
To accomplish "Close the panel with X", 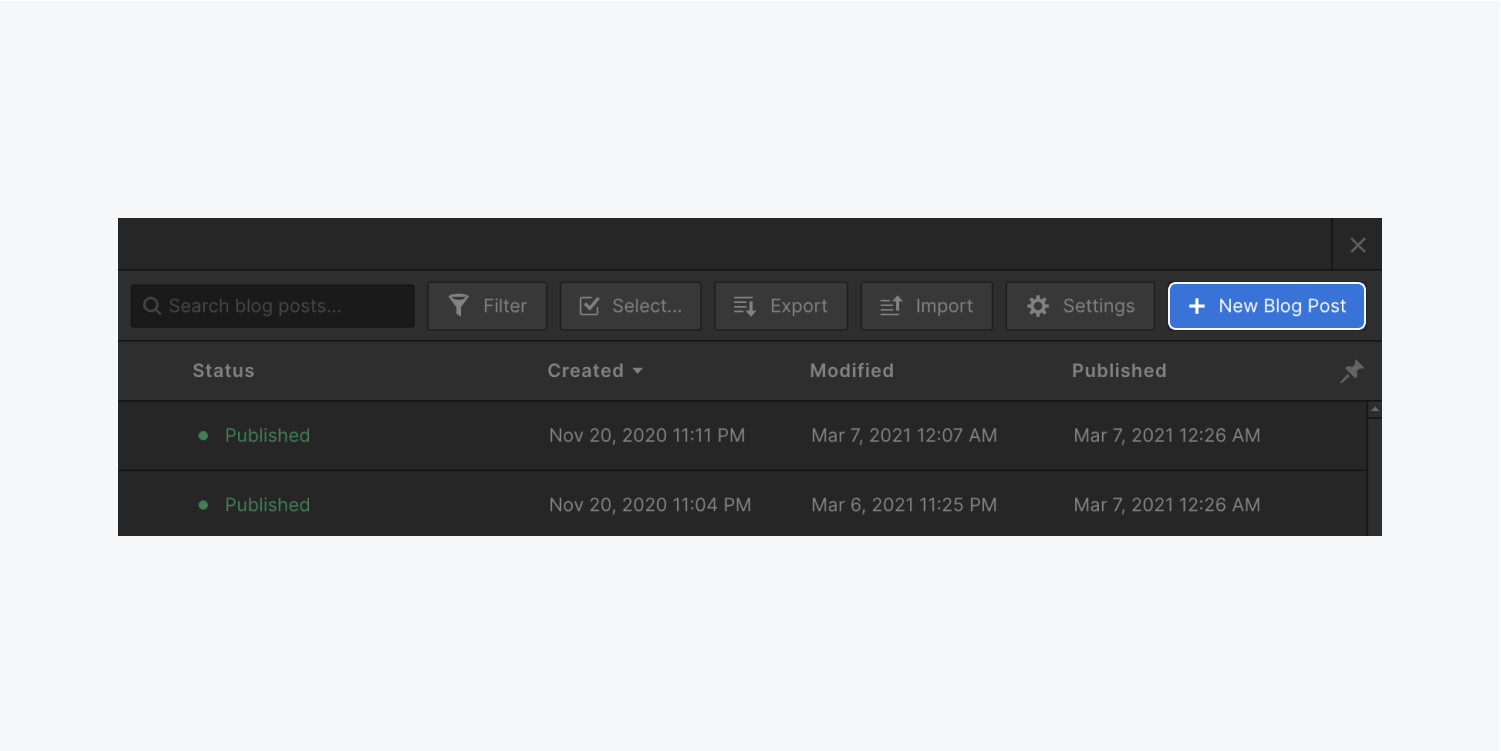I will (x=1357, y=245).
